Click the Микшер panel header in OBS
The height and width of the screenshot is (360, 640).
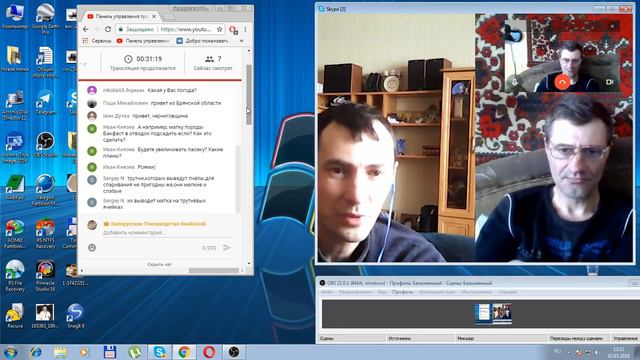point(501,338)
